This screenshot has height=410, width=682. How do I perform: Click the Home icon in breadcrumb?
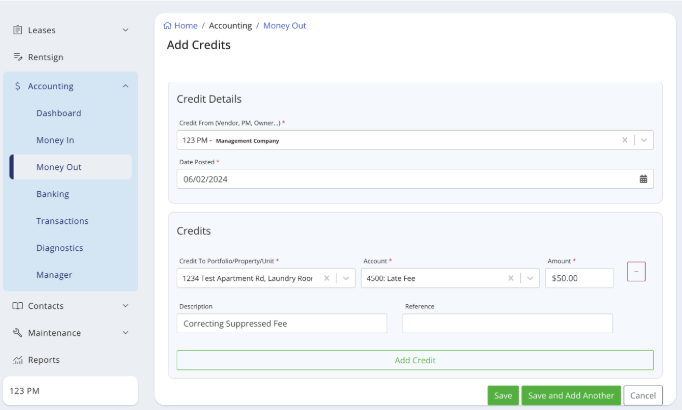[x=168, y=26]
